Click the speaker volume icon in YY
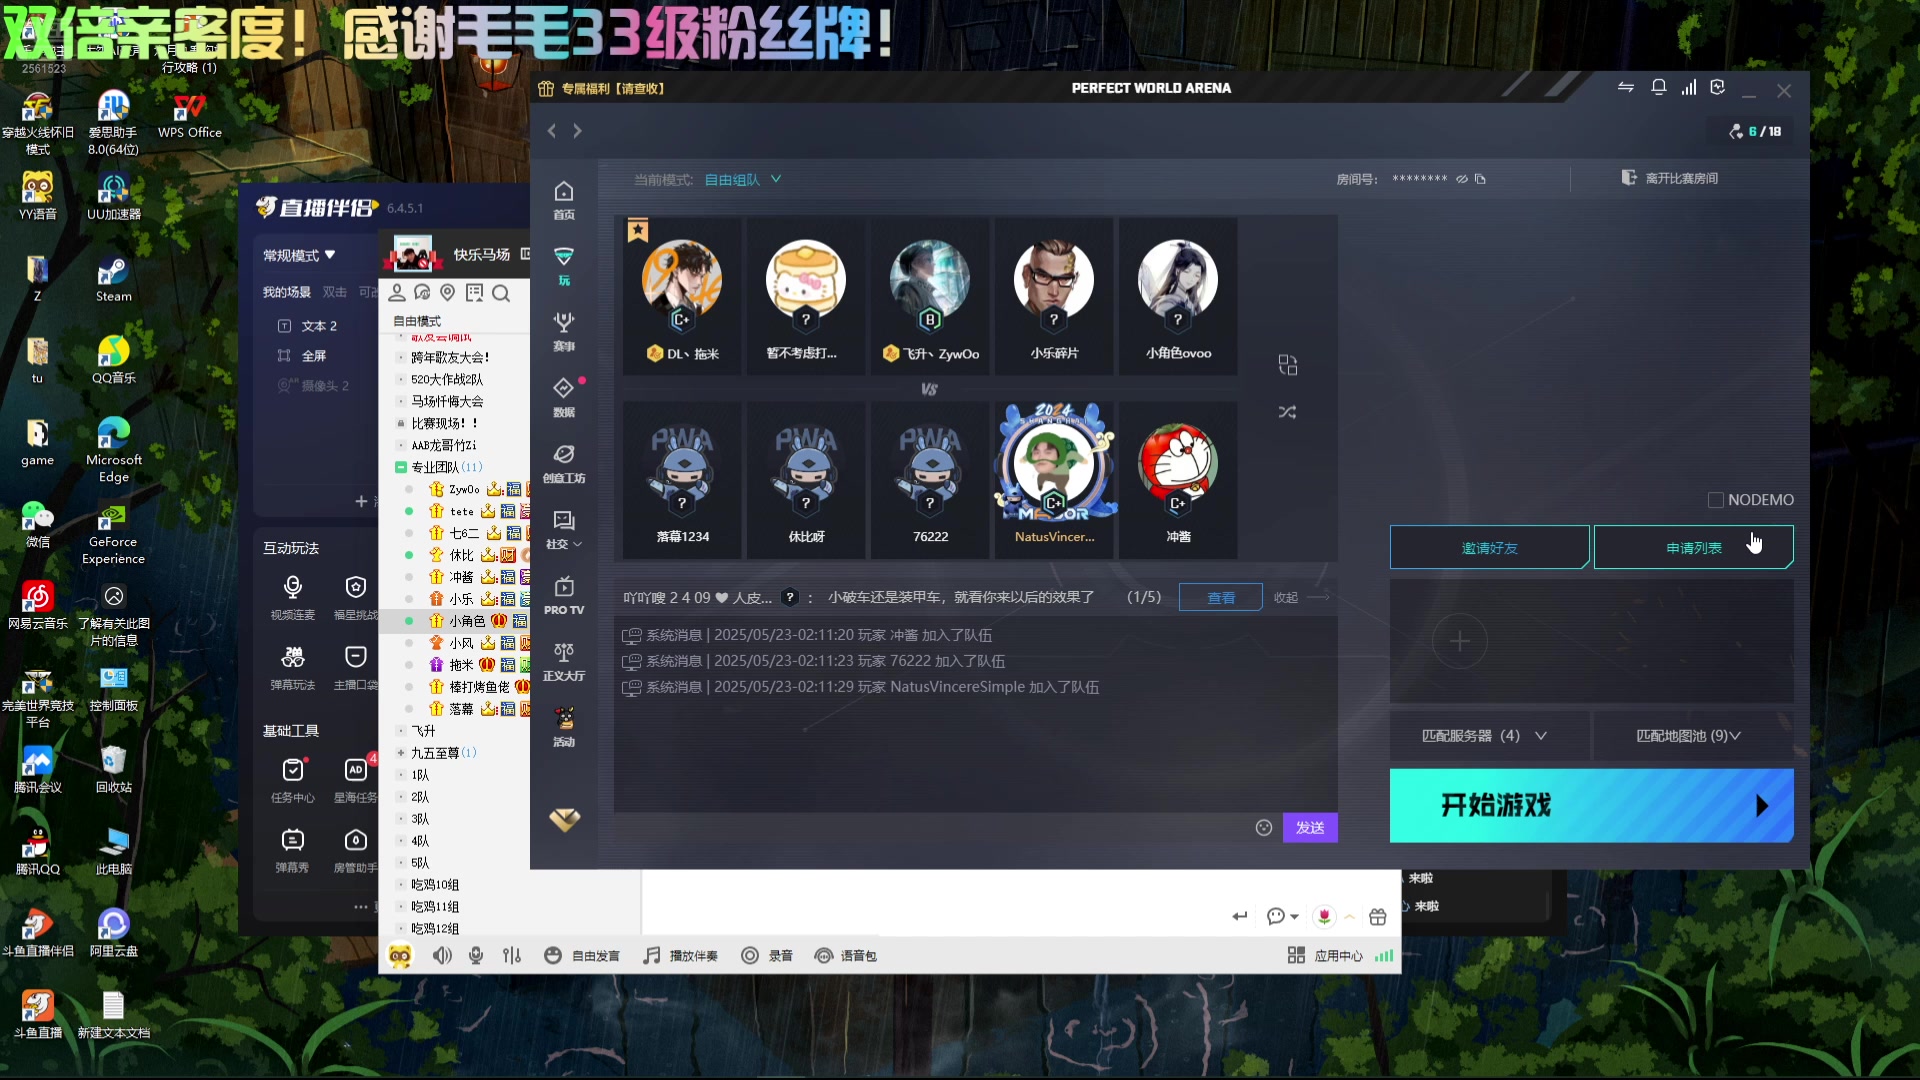The height and width of the screenshot is (1080, 1920). pyautogui.click(x=442, y=956)
